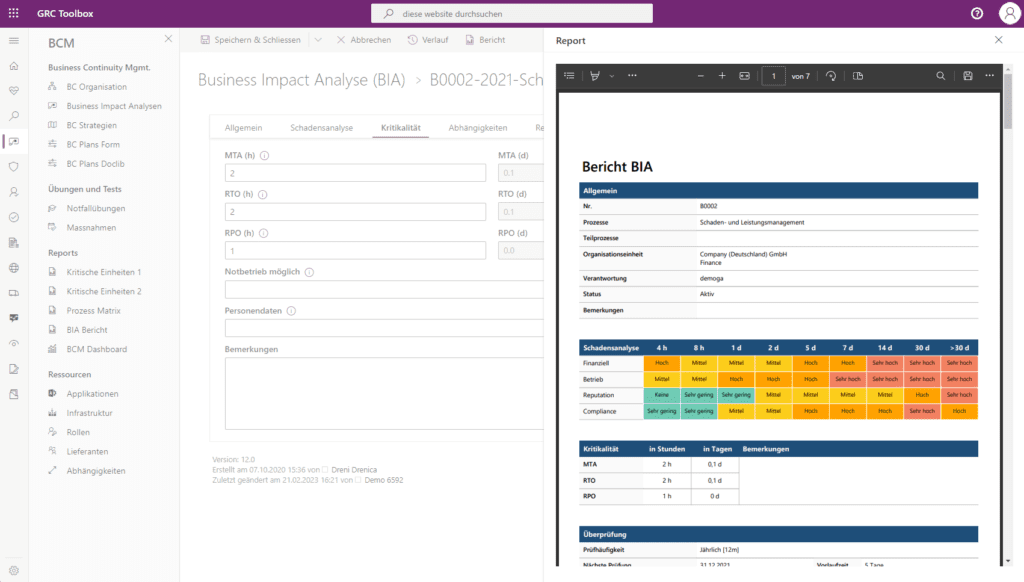
Task: Open the Personendaten dropdown
Action: click(384, 328)
